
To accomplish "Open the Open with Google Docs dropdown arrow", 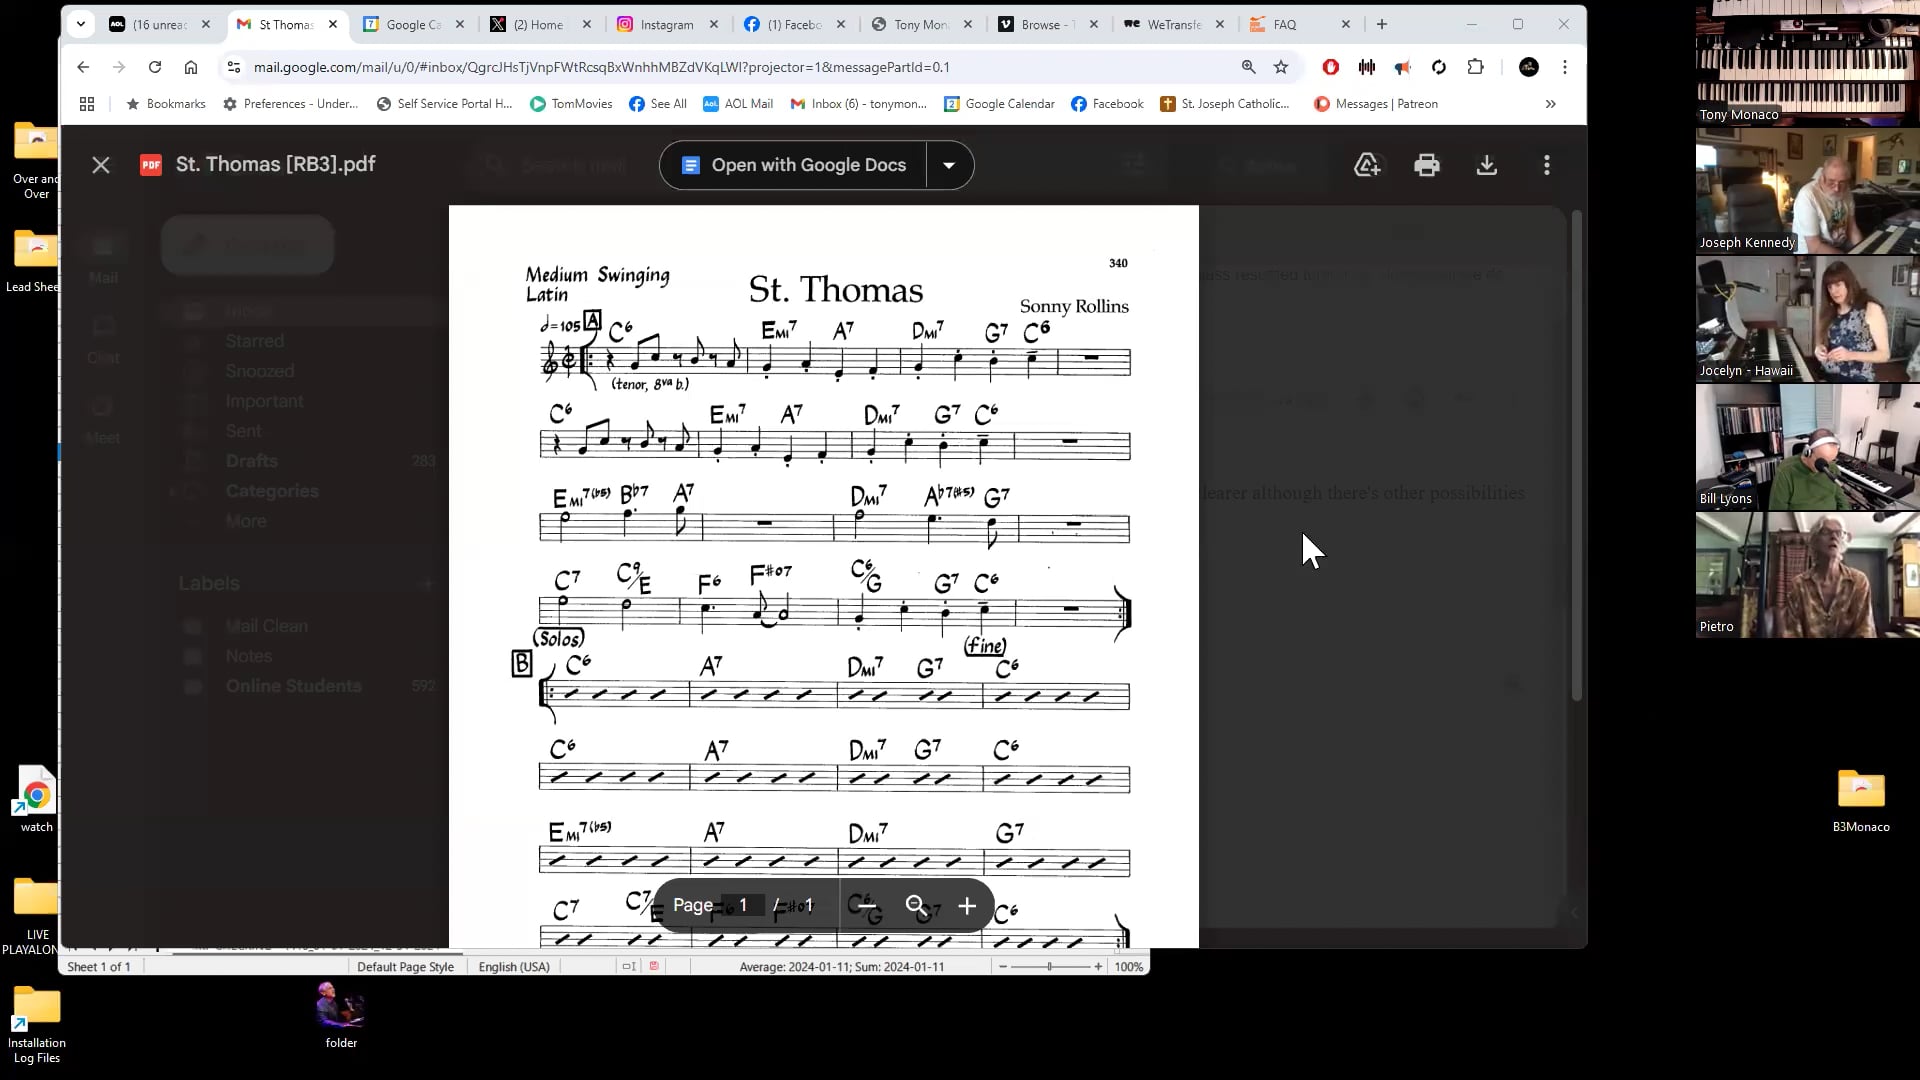I will click(x=949, y=165).
